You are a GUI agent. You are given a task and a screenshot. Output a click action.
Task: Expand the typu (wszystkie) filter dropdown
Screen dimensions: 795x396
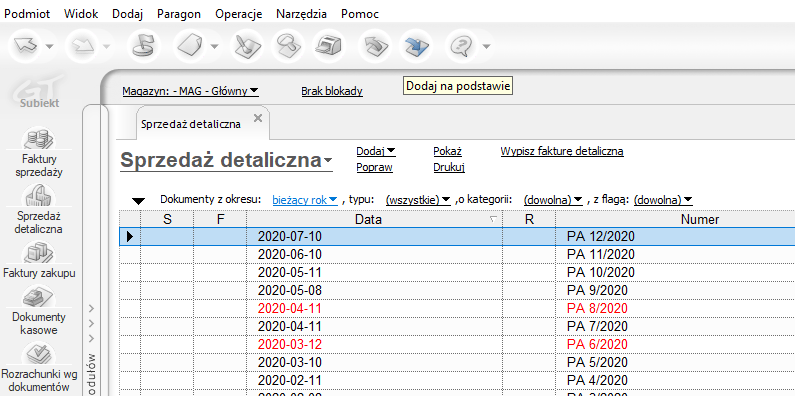tap(418, 200)
